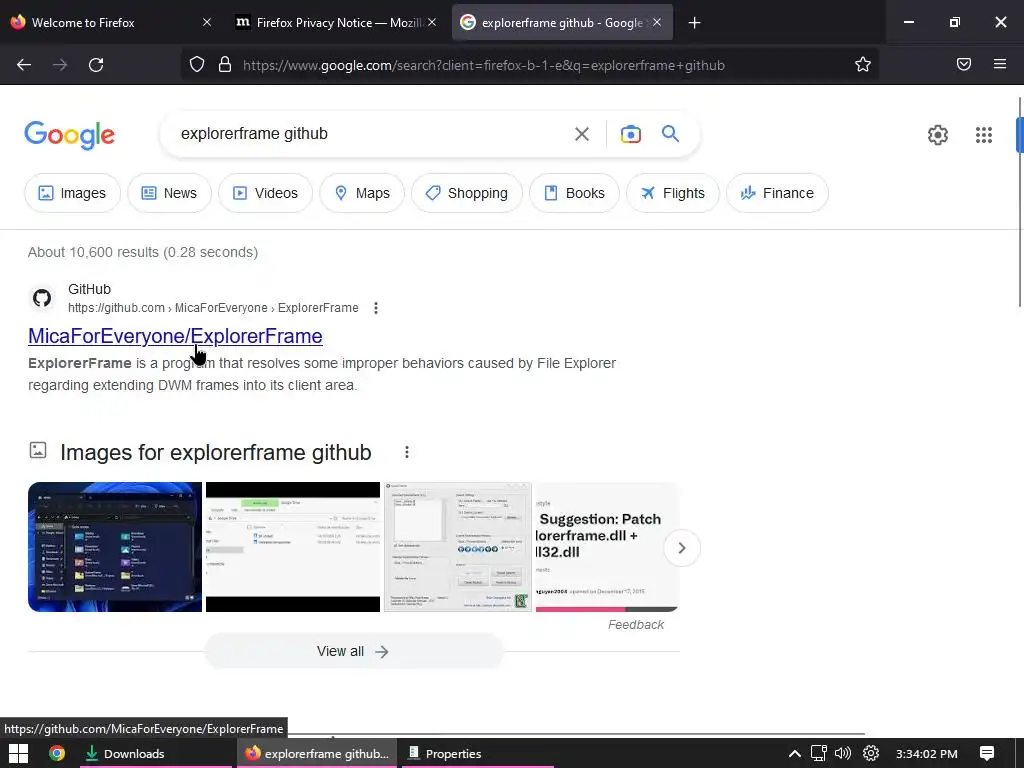Click the Feedback link under images
This screenshot has width=1024, height=768.
[x=635, y=625]
